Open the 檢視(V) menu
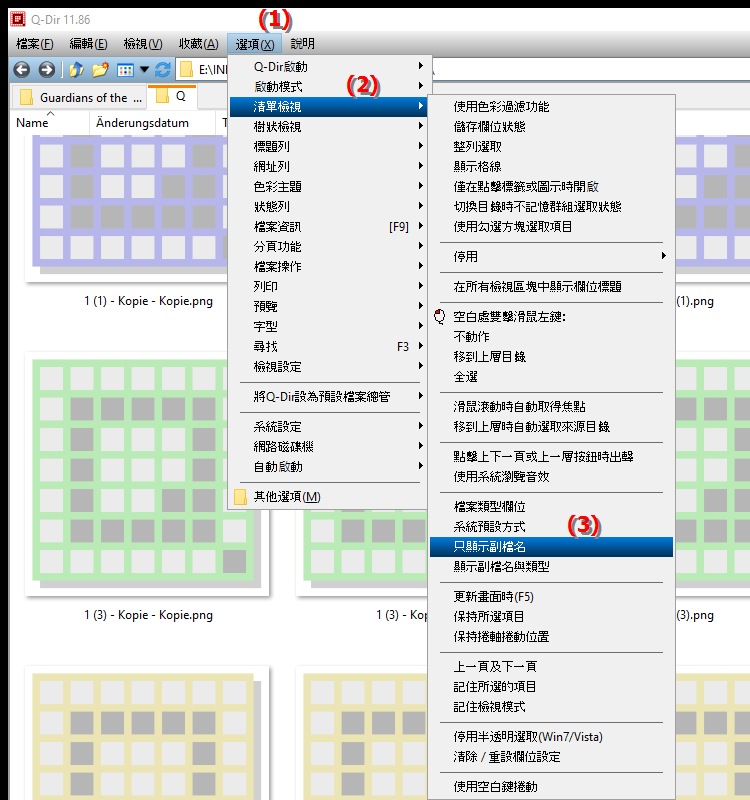The image size is (750, 800). [143, 44]
